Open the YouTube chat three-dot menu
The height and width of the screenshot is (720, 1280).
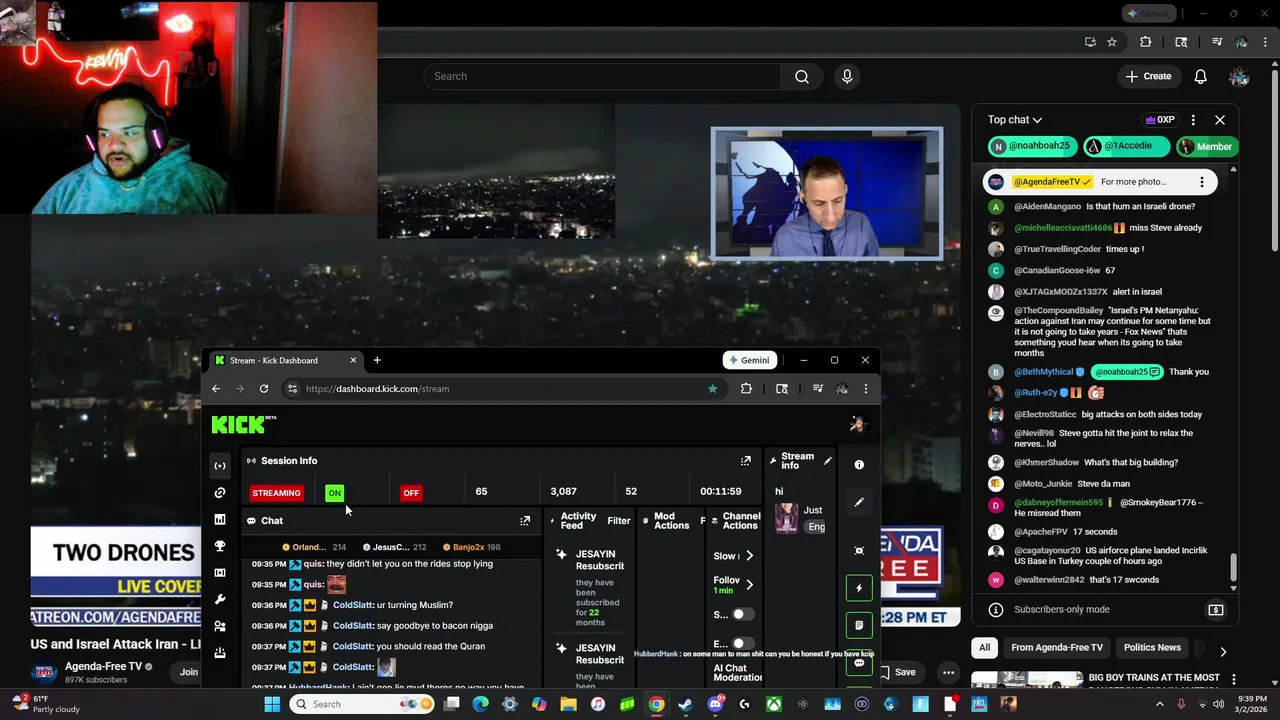pyautogui.click(x=1193, y=120)
